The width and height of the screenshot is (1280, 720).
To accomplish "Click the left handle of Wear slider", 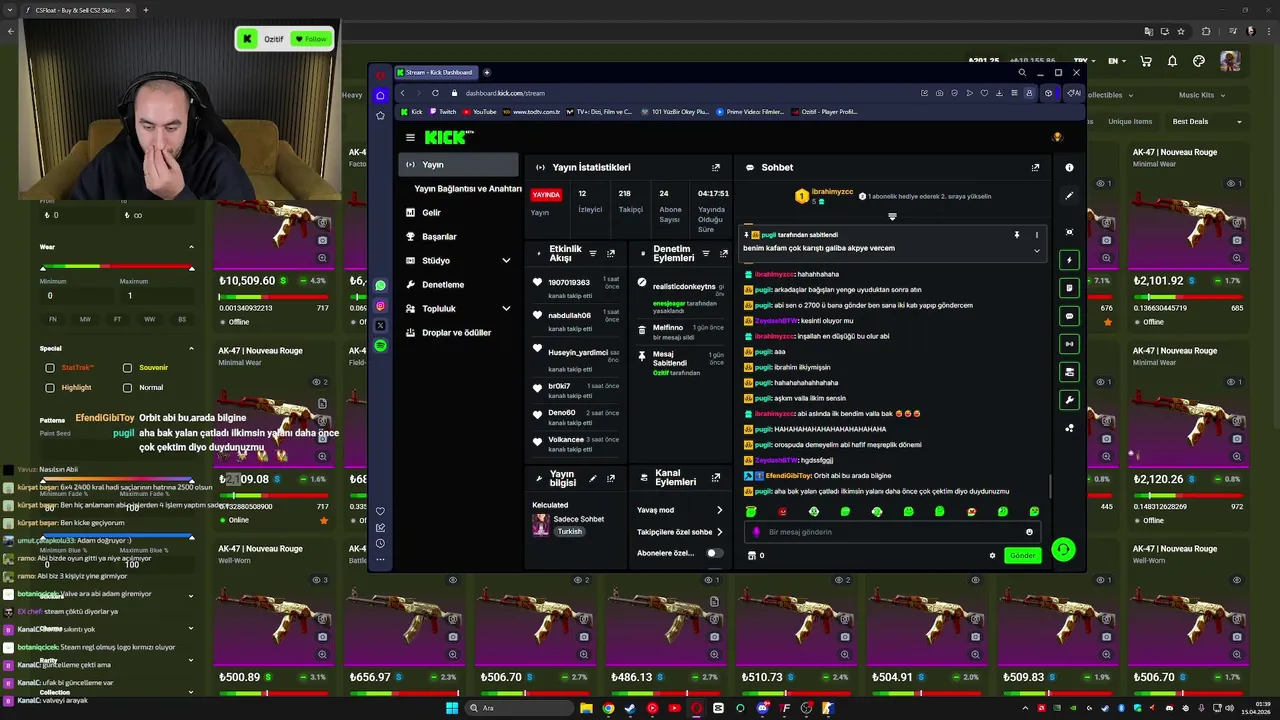I will click(x=43, y=268).
